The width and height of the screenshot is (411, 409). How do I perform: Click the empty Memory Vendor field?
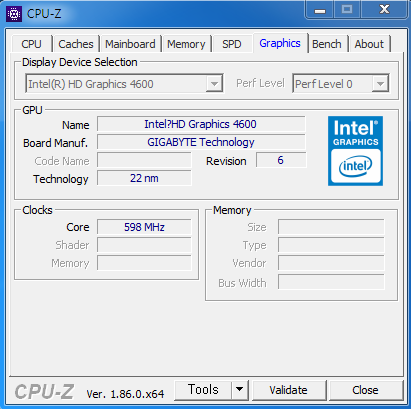point(331,263)
